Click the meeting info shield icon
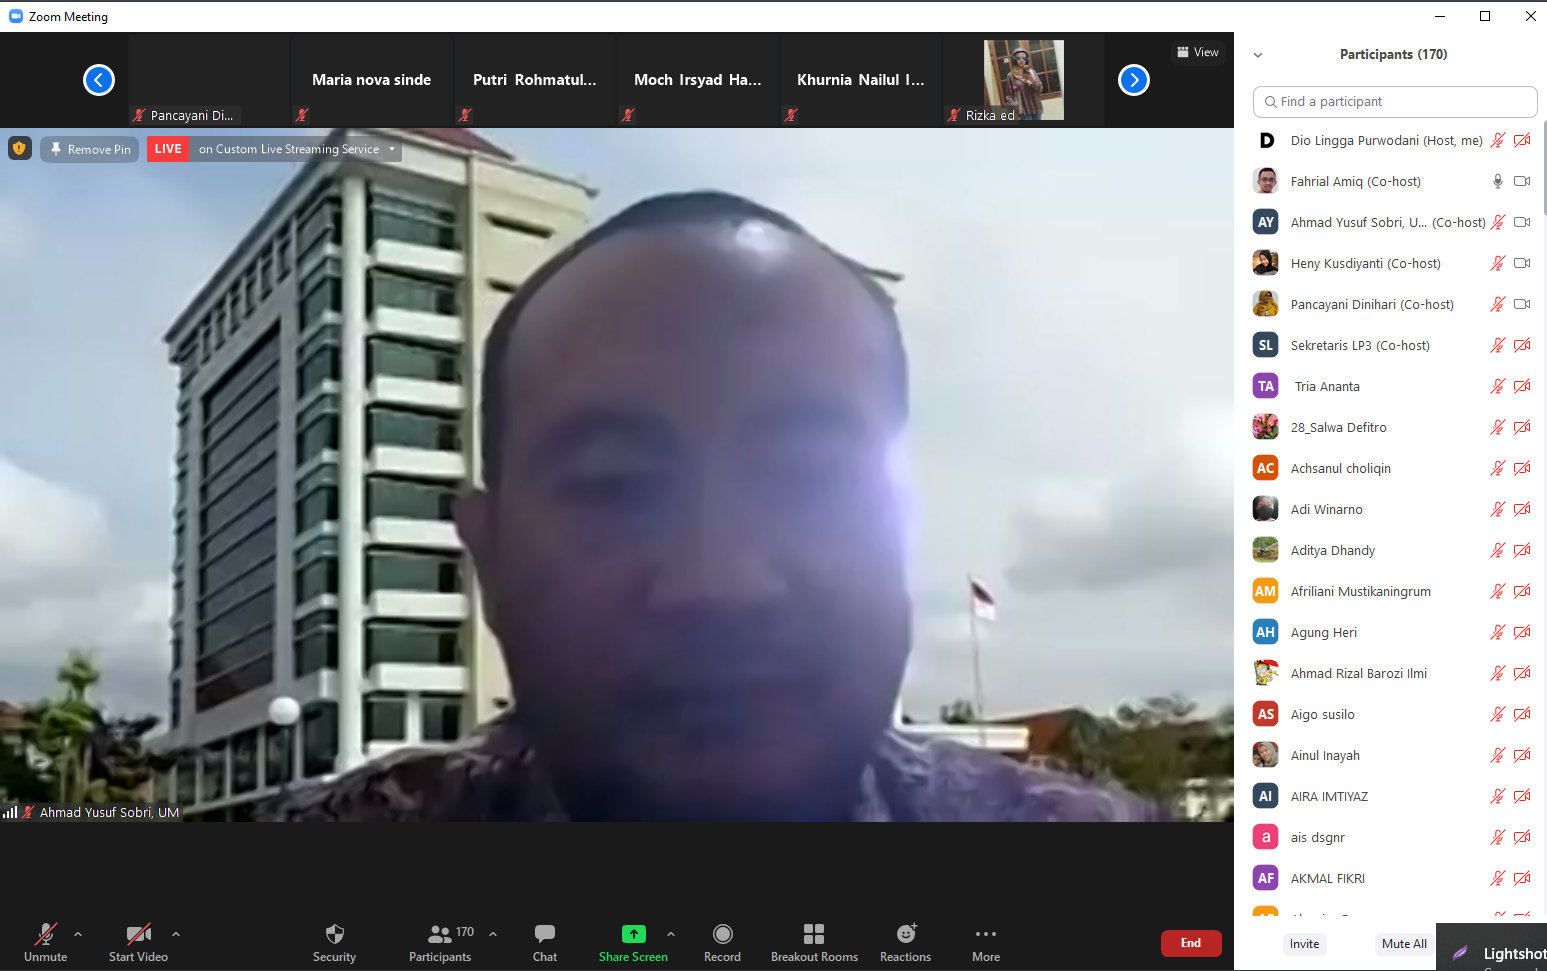1547x971 pixels. coord(19,149)
